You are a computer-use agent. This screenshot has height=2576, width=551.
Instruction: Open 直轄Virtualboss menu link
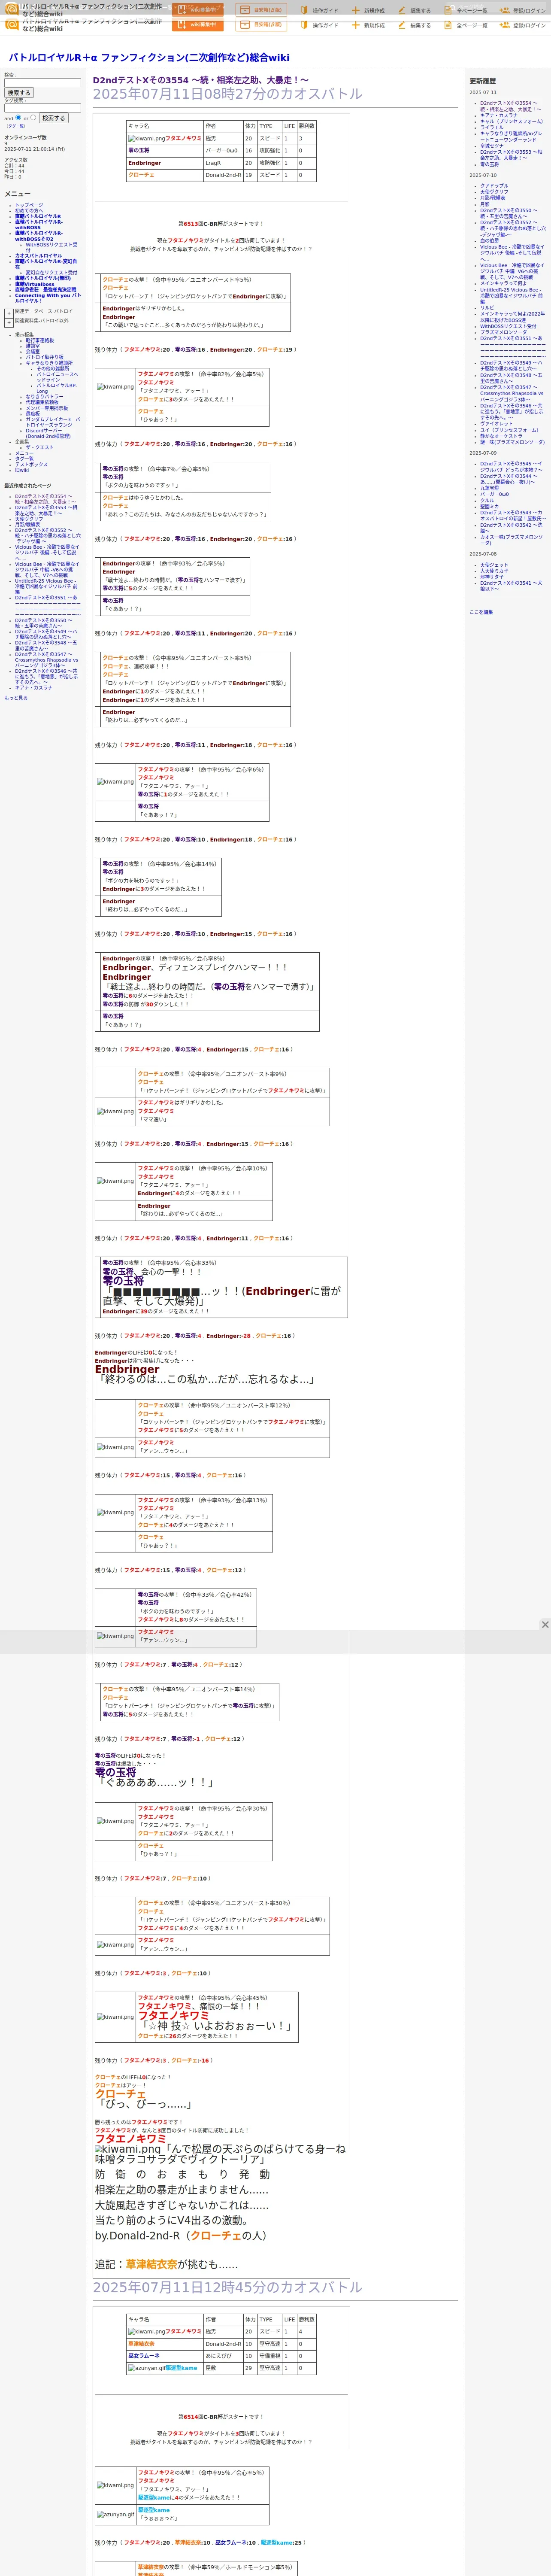point(35,284)
